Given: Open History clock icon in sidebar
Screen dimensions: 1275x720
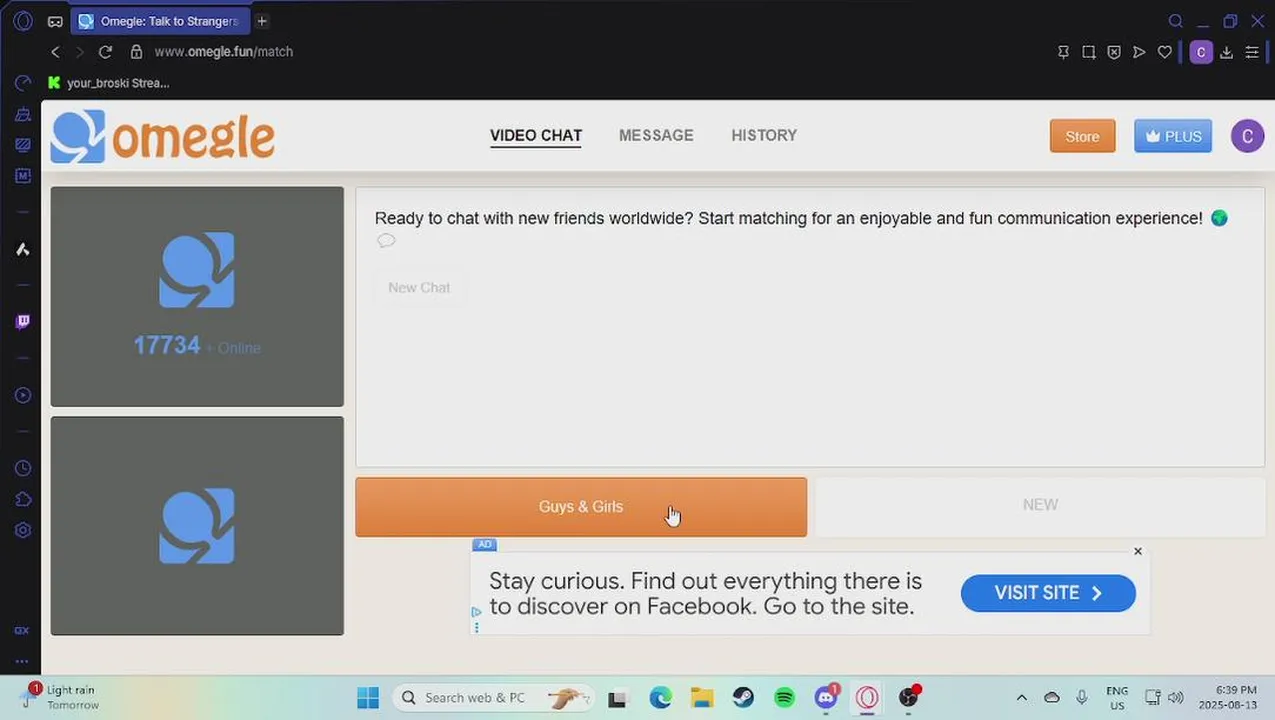Looking at the screenshot, I should [23, 468].
